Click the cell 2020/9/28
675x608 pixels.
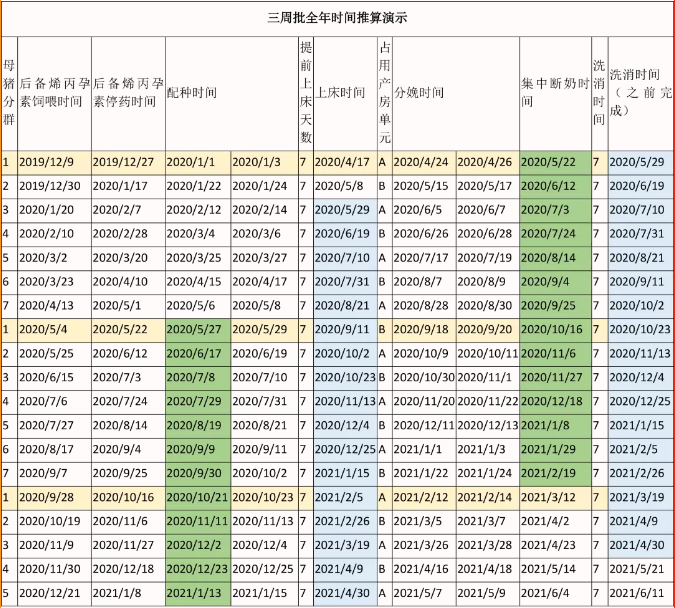pos(55,498)
